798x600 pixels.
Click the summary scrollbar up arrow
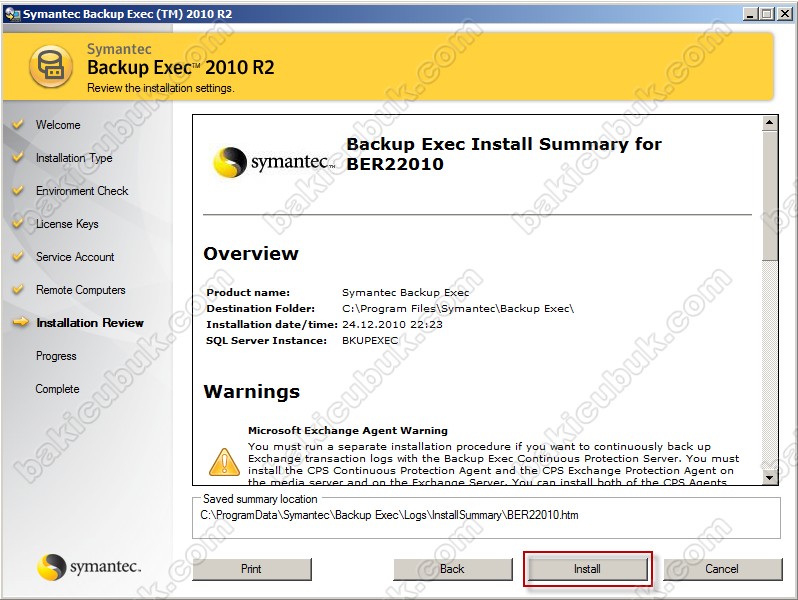click(x=770, y=123)
